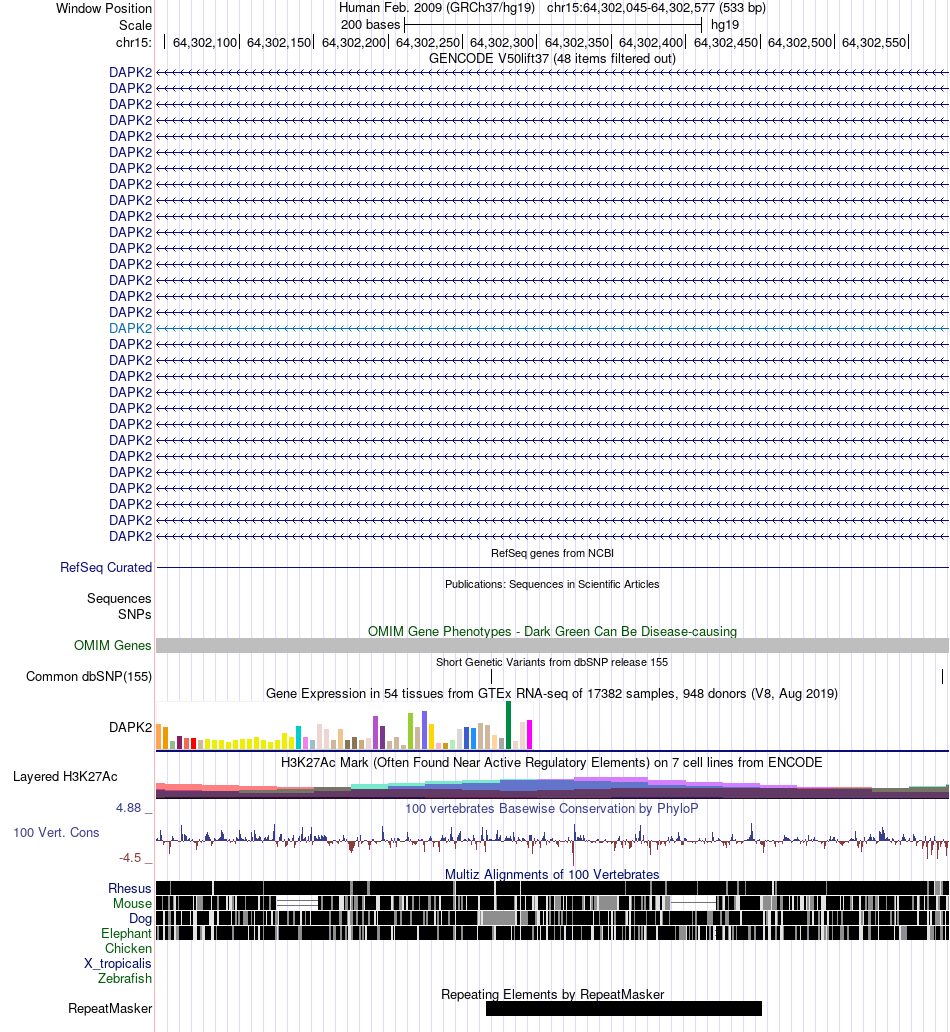Select the Zebrafish alignment label
The width and height of the screenshot is (950, 1032).
125,979
